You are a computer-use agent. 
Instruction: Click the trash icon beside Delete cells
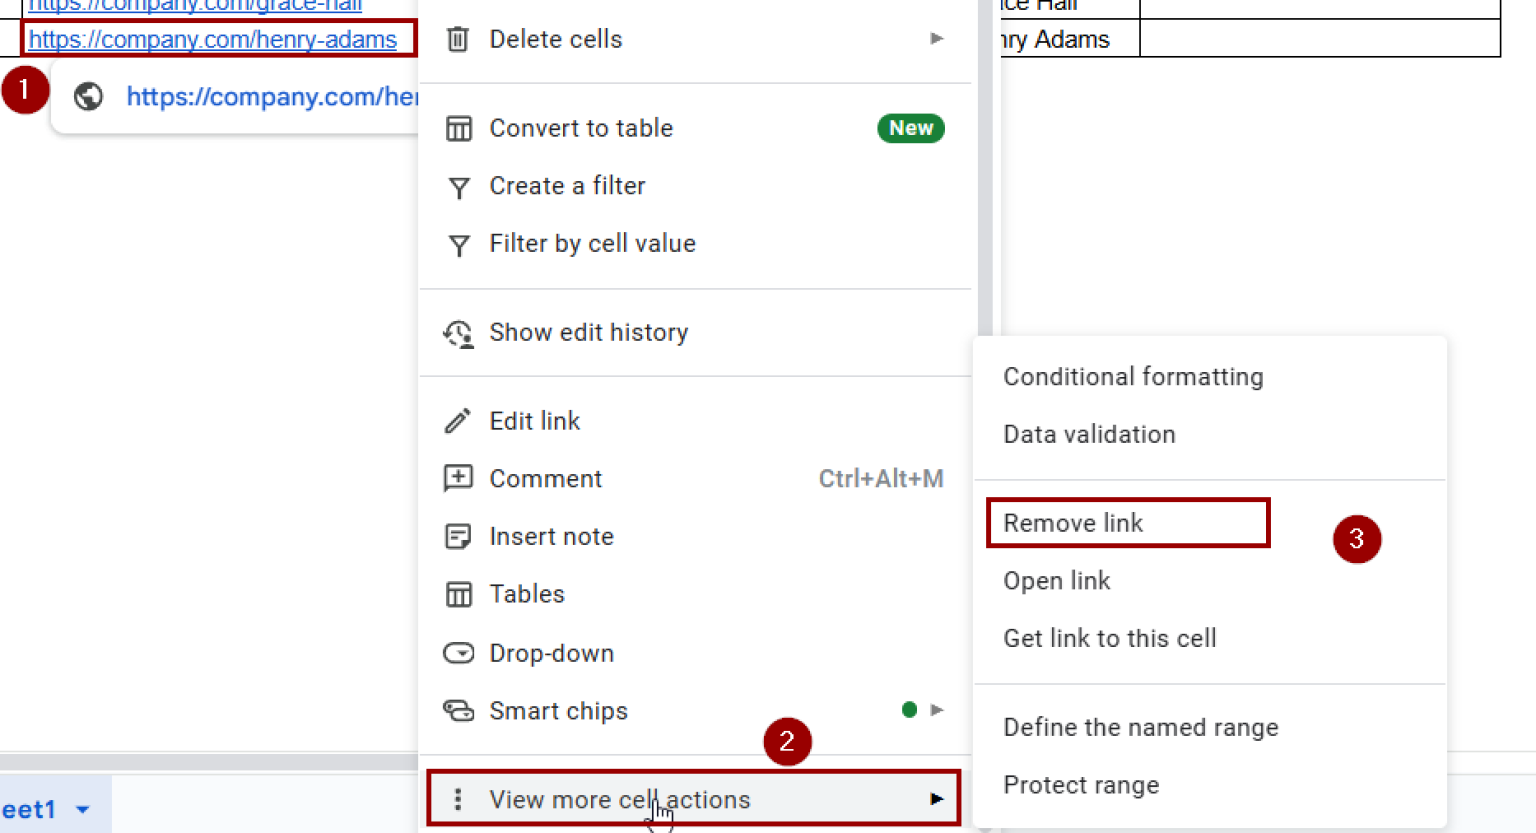tap(458, 39)
